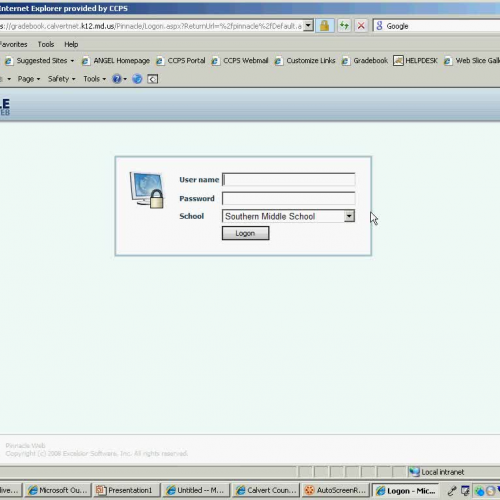Click the User name input field
The width and height of the screenshot is (500, 500).
point(289,179)
